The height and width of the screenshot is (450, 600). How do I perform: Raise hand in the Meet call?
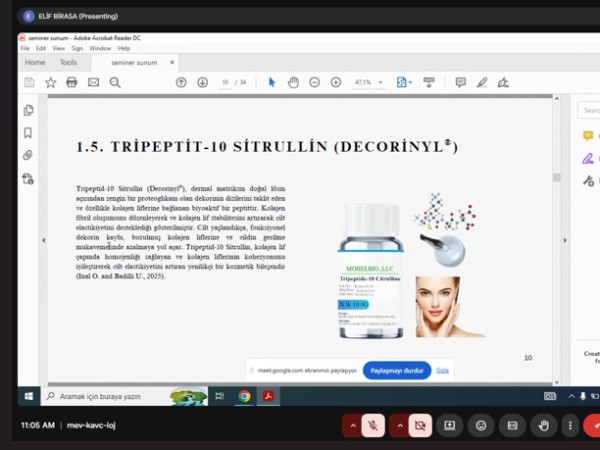[x=544, y=425]
